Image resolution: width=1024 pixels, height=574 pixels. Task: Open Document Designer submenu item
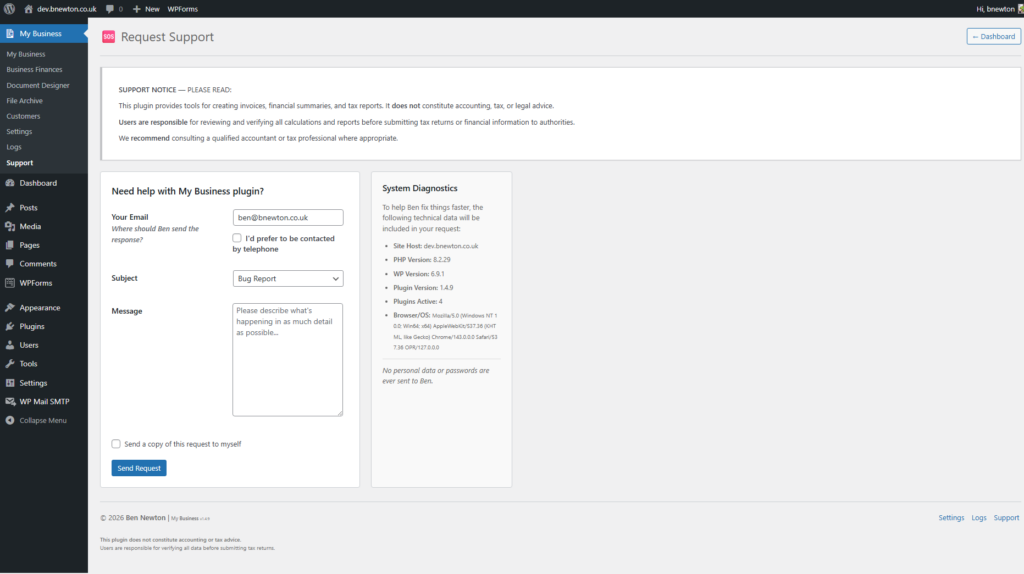[x=38, y=85]
